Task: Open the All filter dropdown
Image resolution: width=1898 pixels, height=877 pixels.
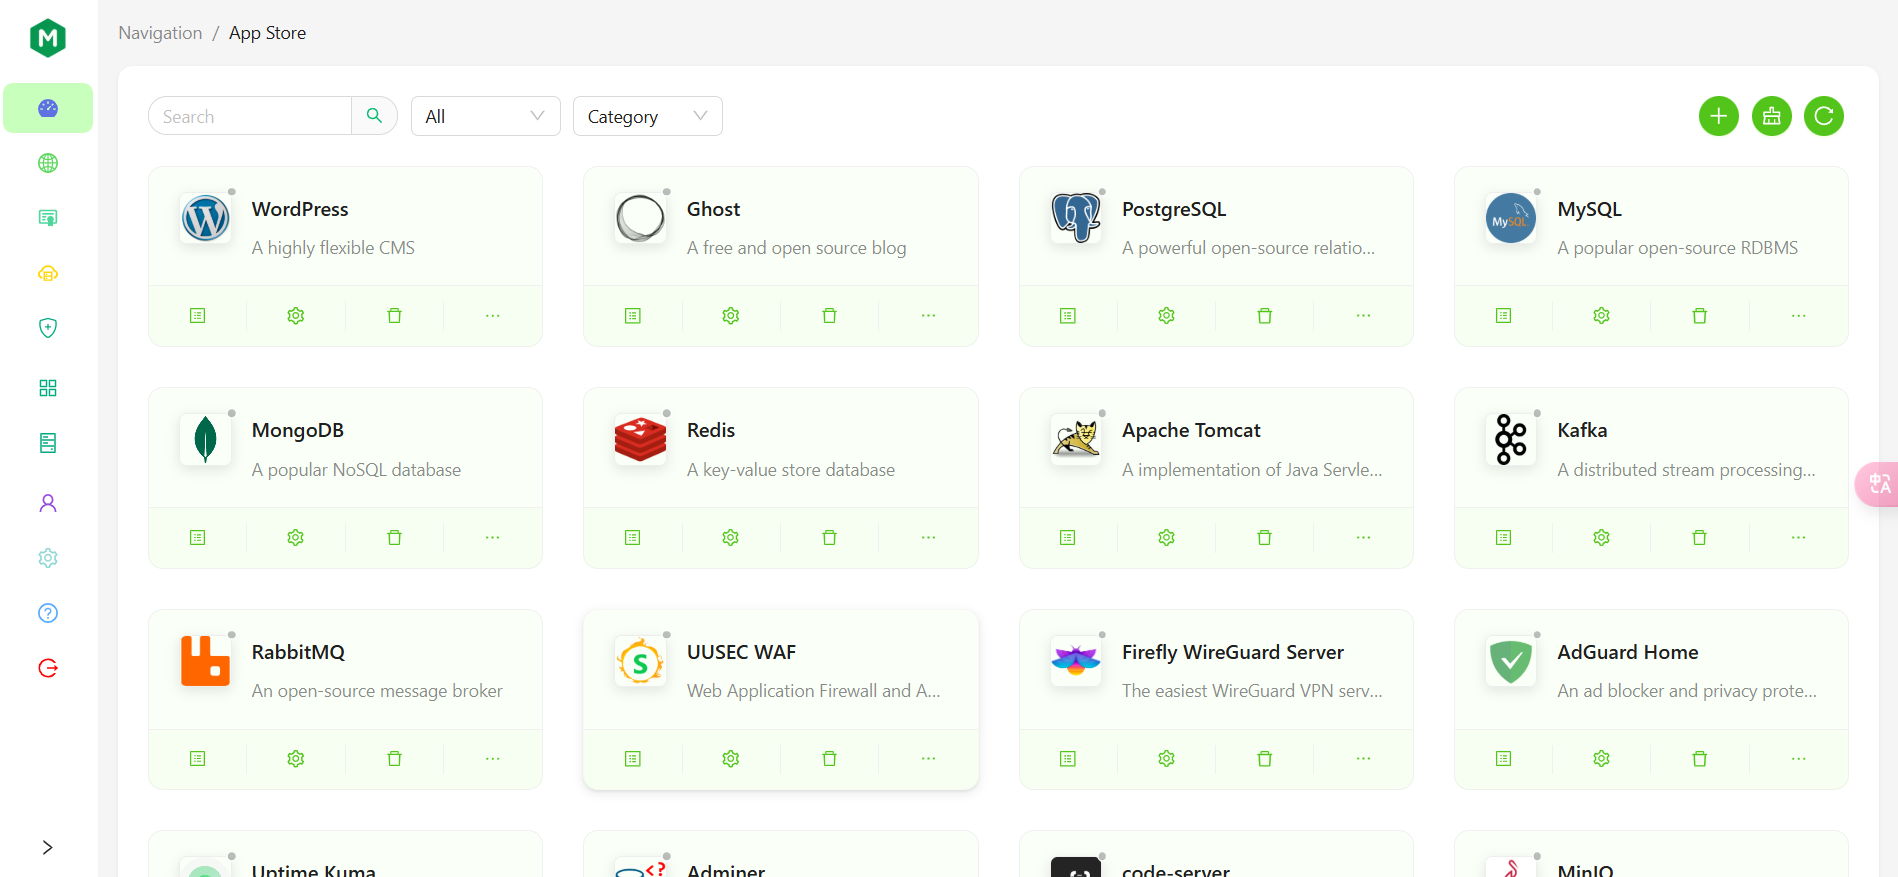Action: pyautogui.click(x=486, y=116)
